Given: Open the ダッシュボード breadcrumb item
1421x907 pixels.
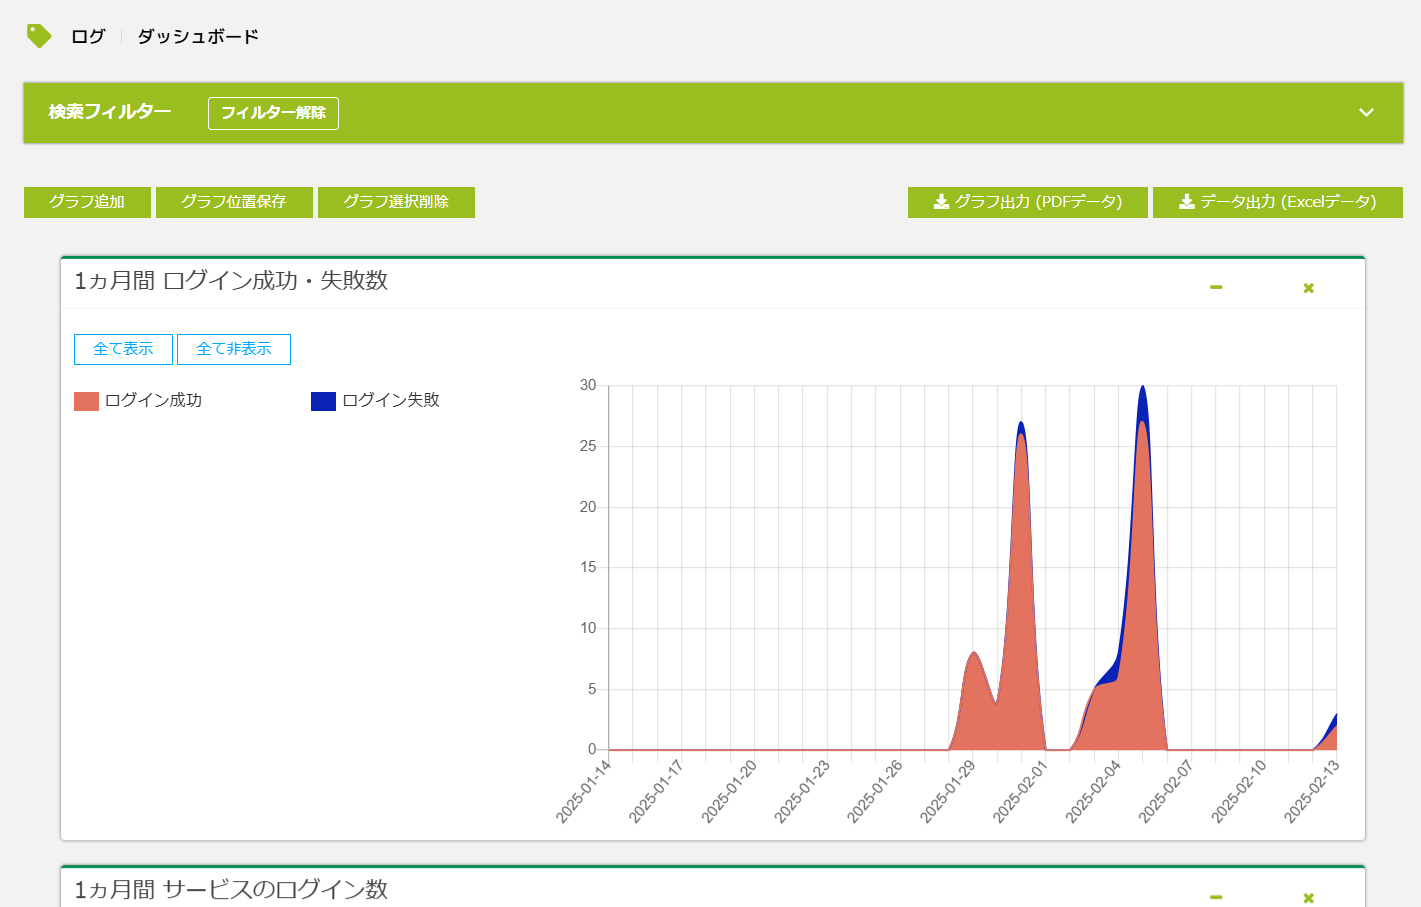Looking at the screenshot, I should click(x=198, y=36).
